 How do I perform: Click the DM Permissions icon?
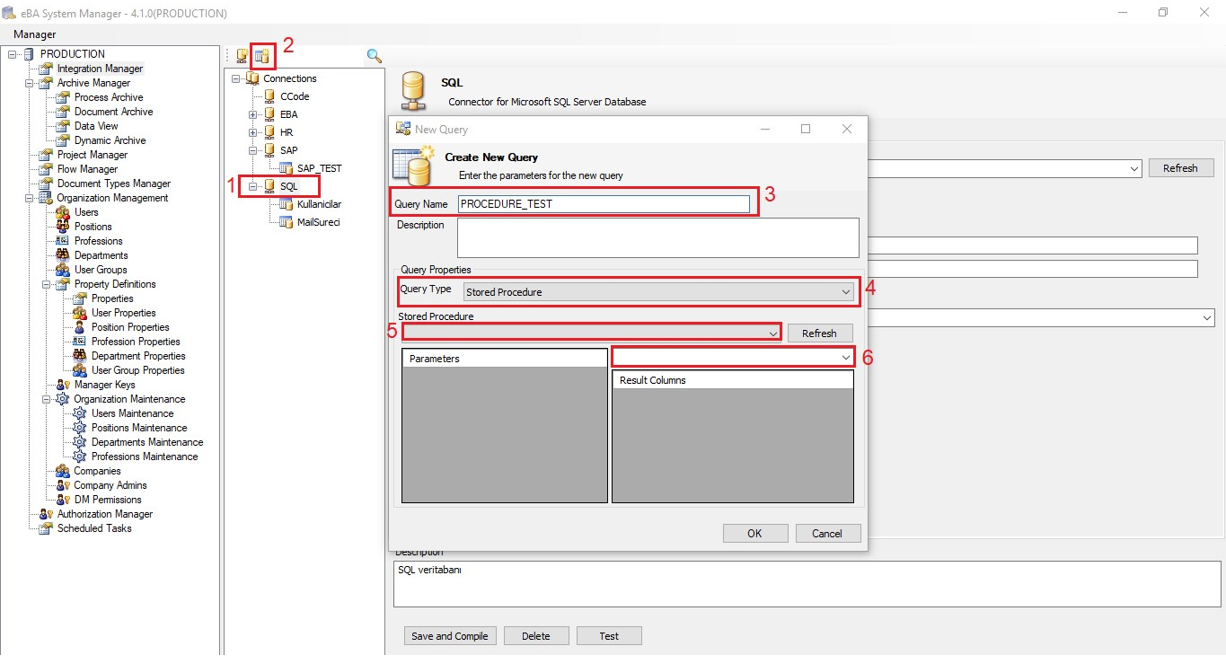tap(63, 500)
